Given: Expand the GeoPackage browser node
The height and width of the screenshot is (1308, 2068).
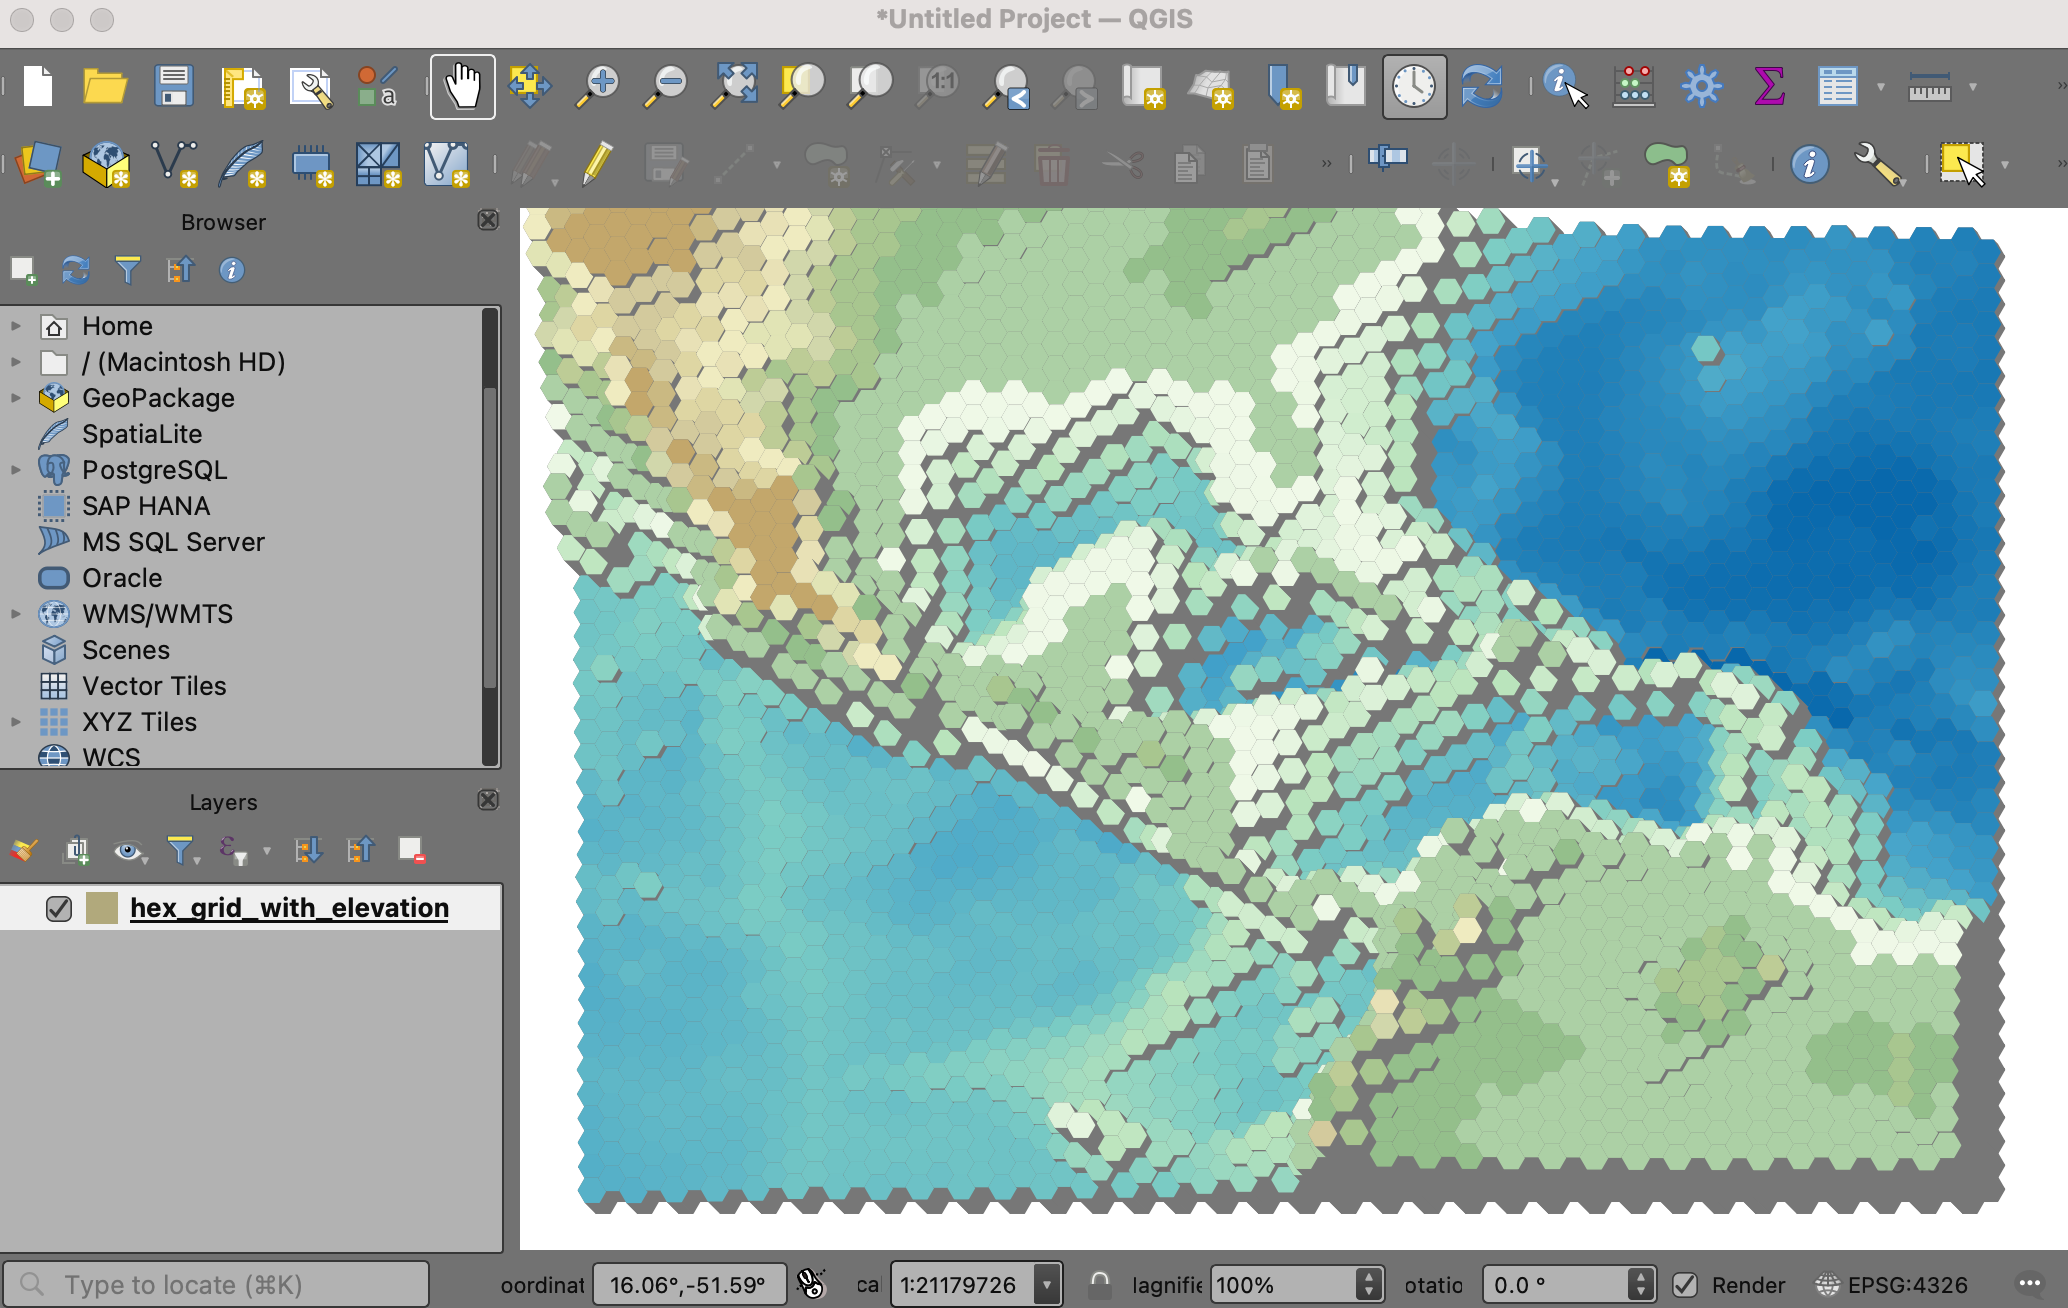Looking at the screenshot, I should click(16, 398).
